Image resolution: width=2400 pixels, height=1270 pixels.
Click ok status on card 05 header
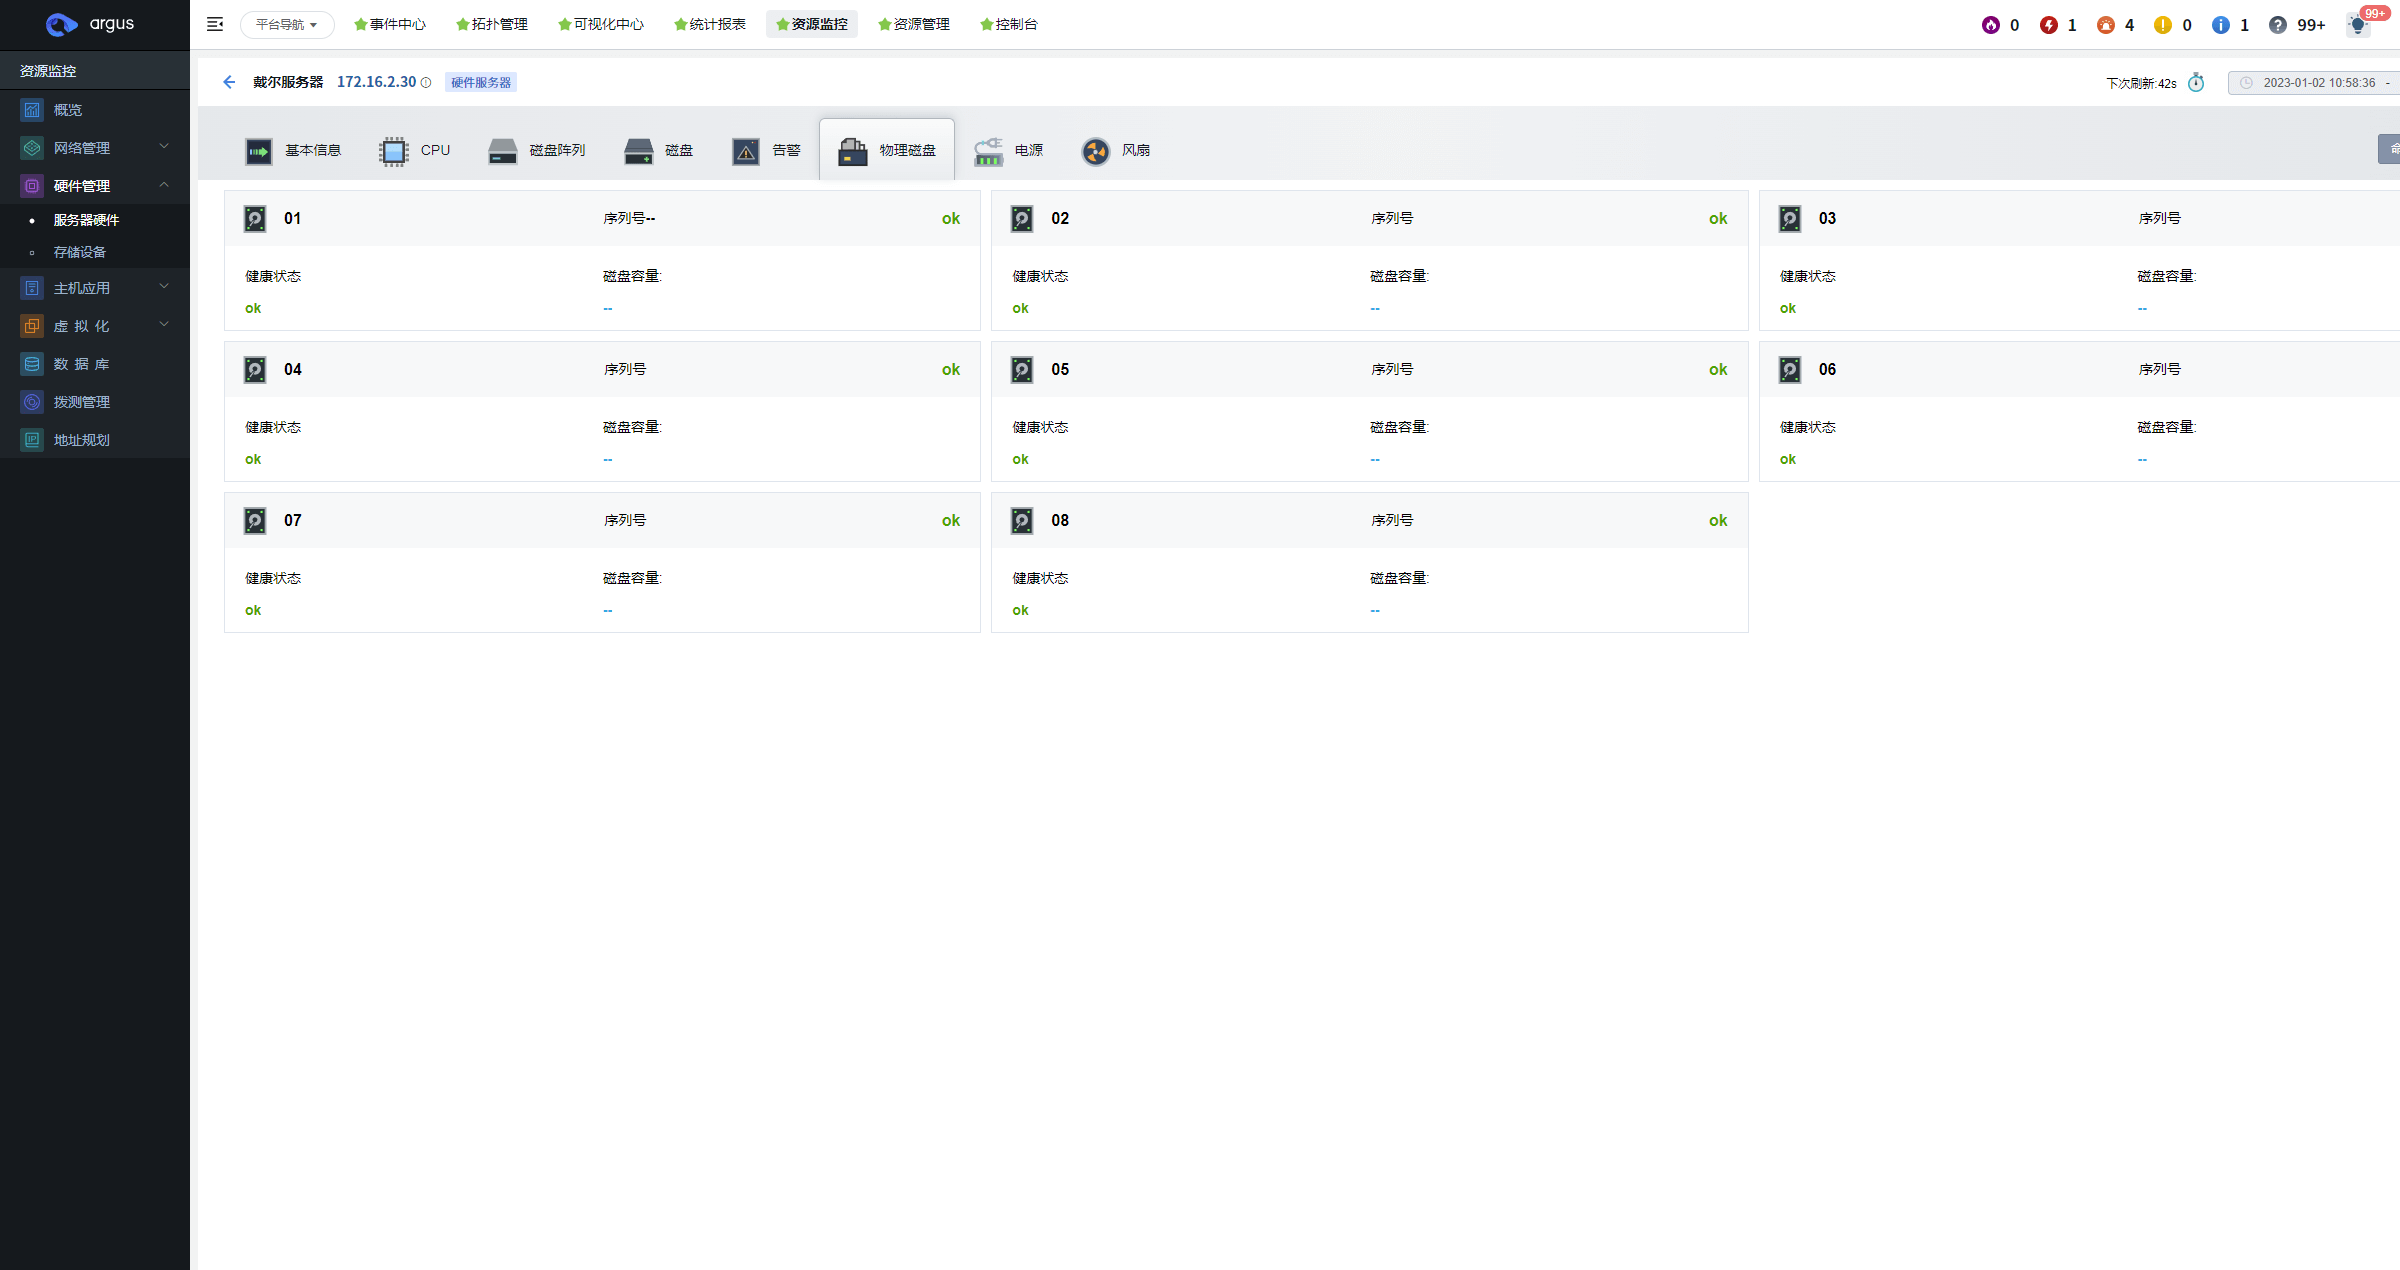pos(1718,370)
